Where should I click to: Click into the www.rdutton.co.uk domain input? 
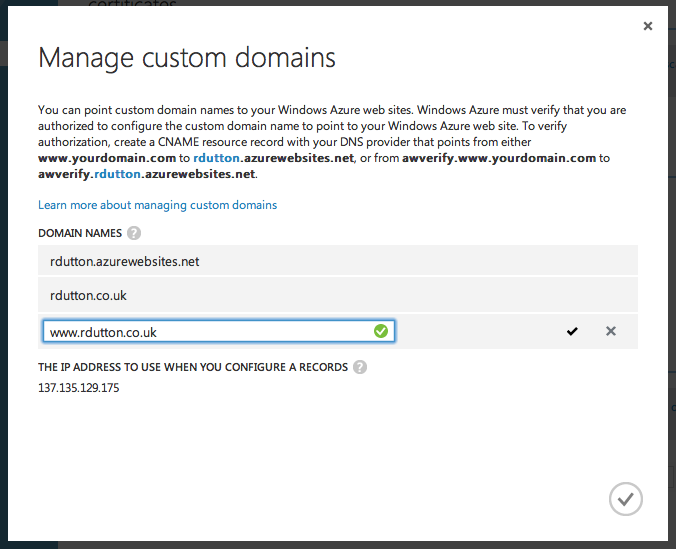[x=219, y=331]
